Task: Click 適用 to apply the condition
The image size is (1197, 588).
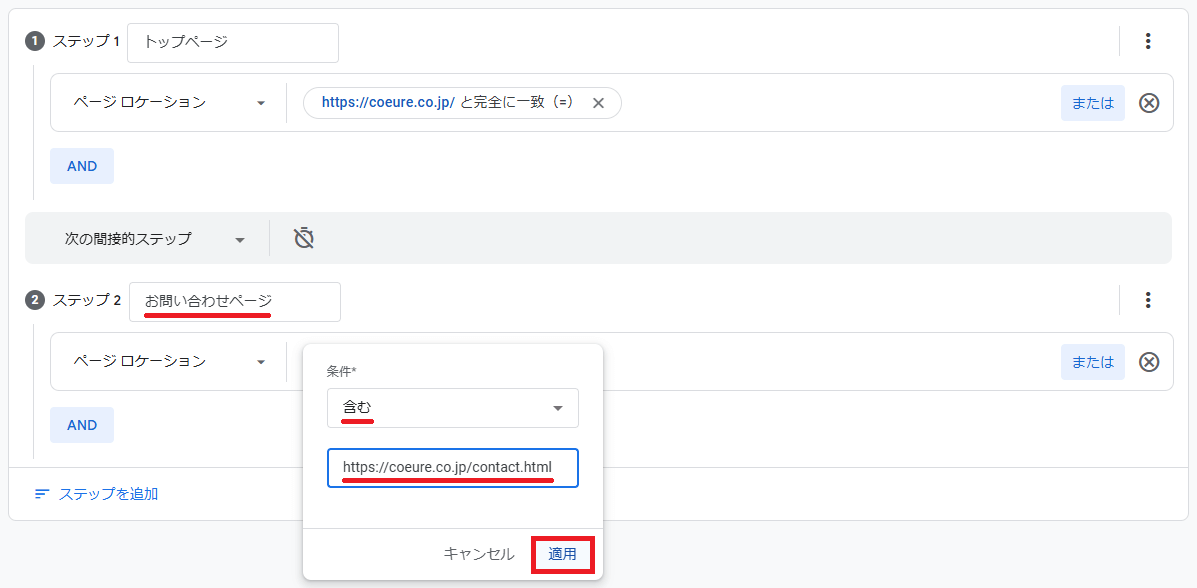Action: point(562,554)
